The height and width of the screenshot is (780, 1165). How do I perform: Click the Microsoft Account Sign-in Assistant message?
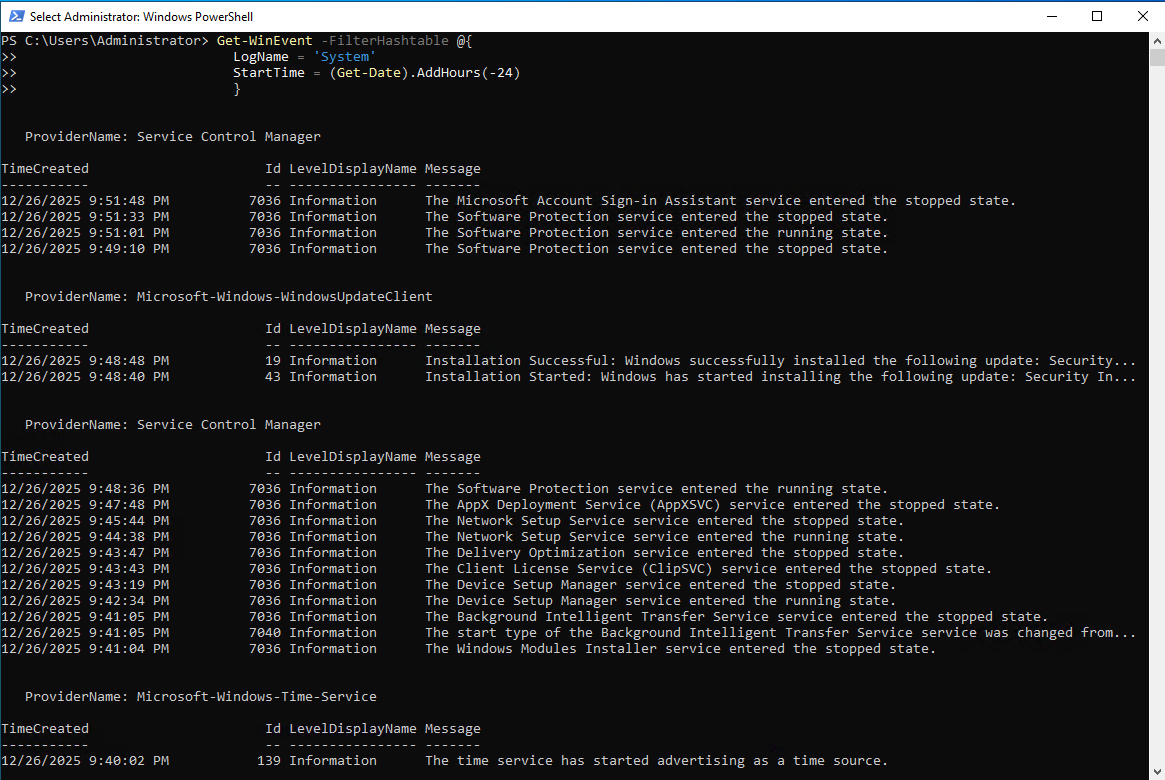720,201
